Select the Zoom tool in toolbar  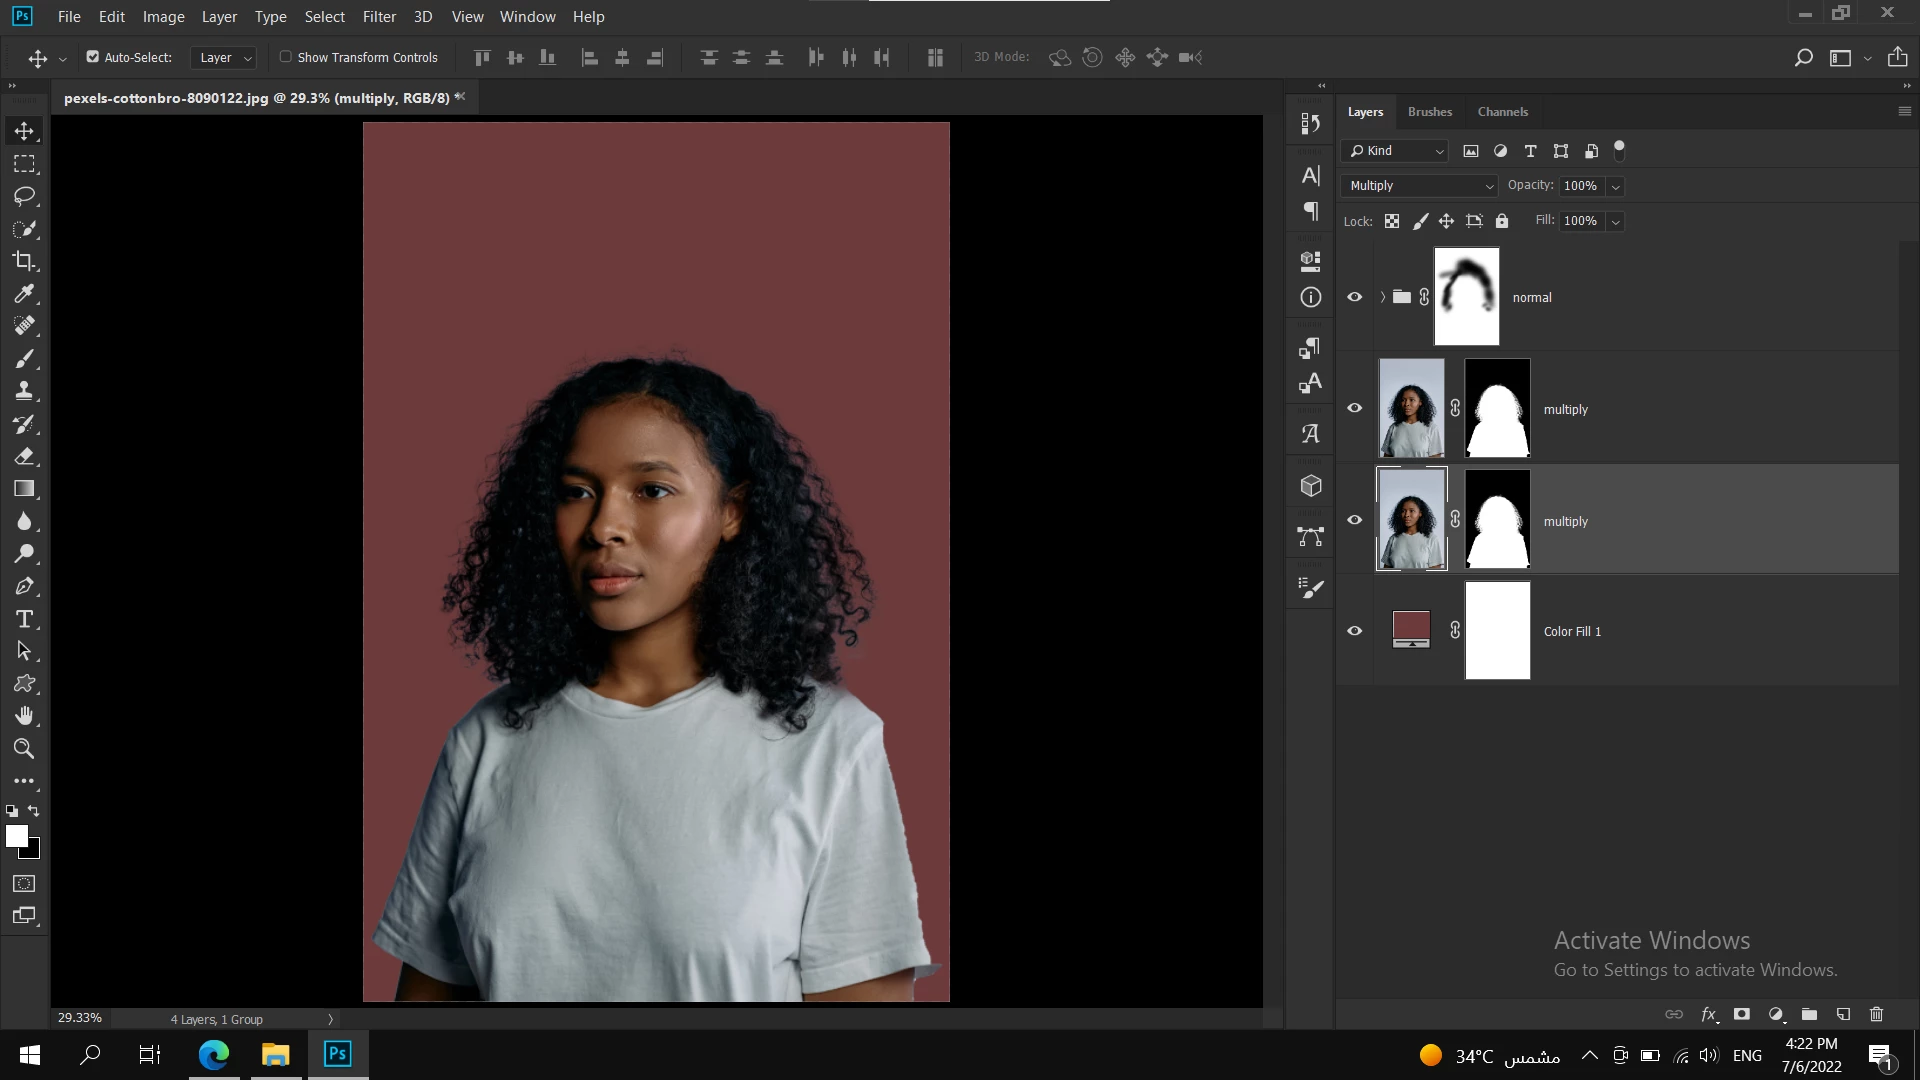[x=24, y=748]
